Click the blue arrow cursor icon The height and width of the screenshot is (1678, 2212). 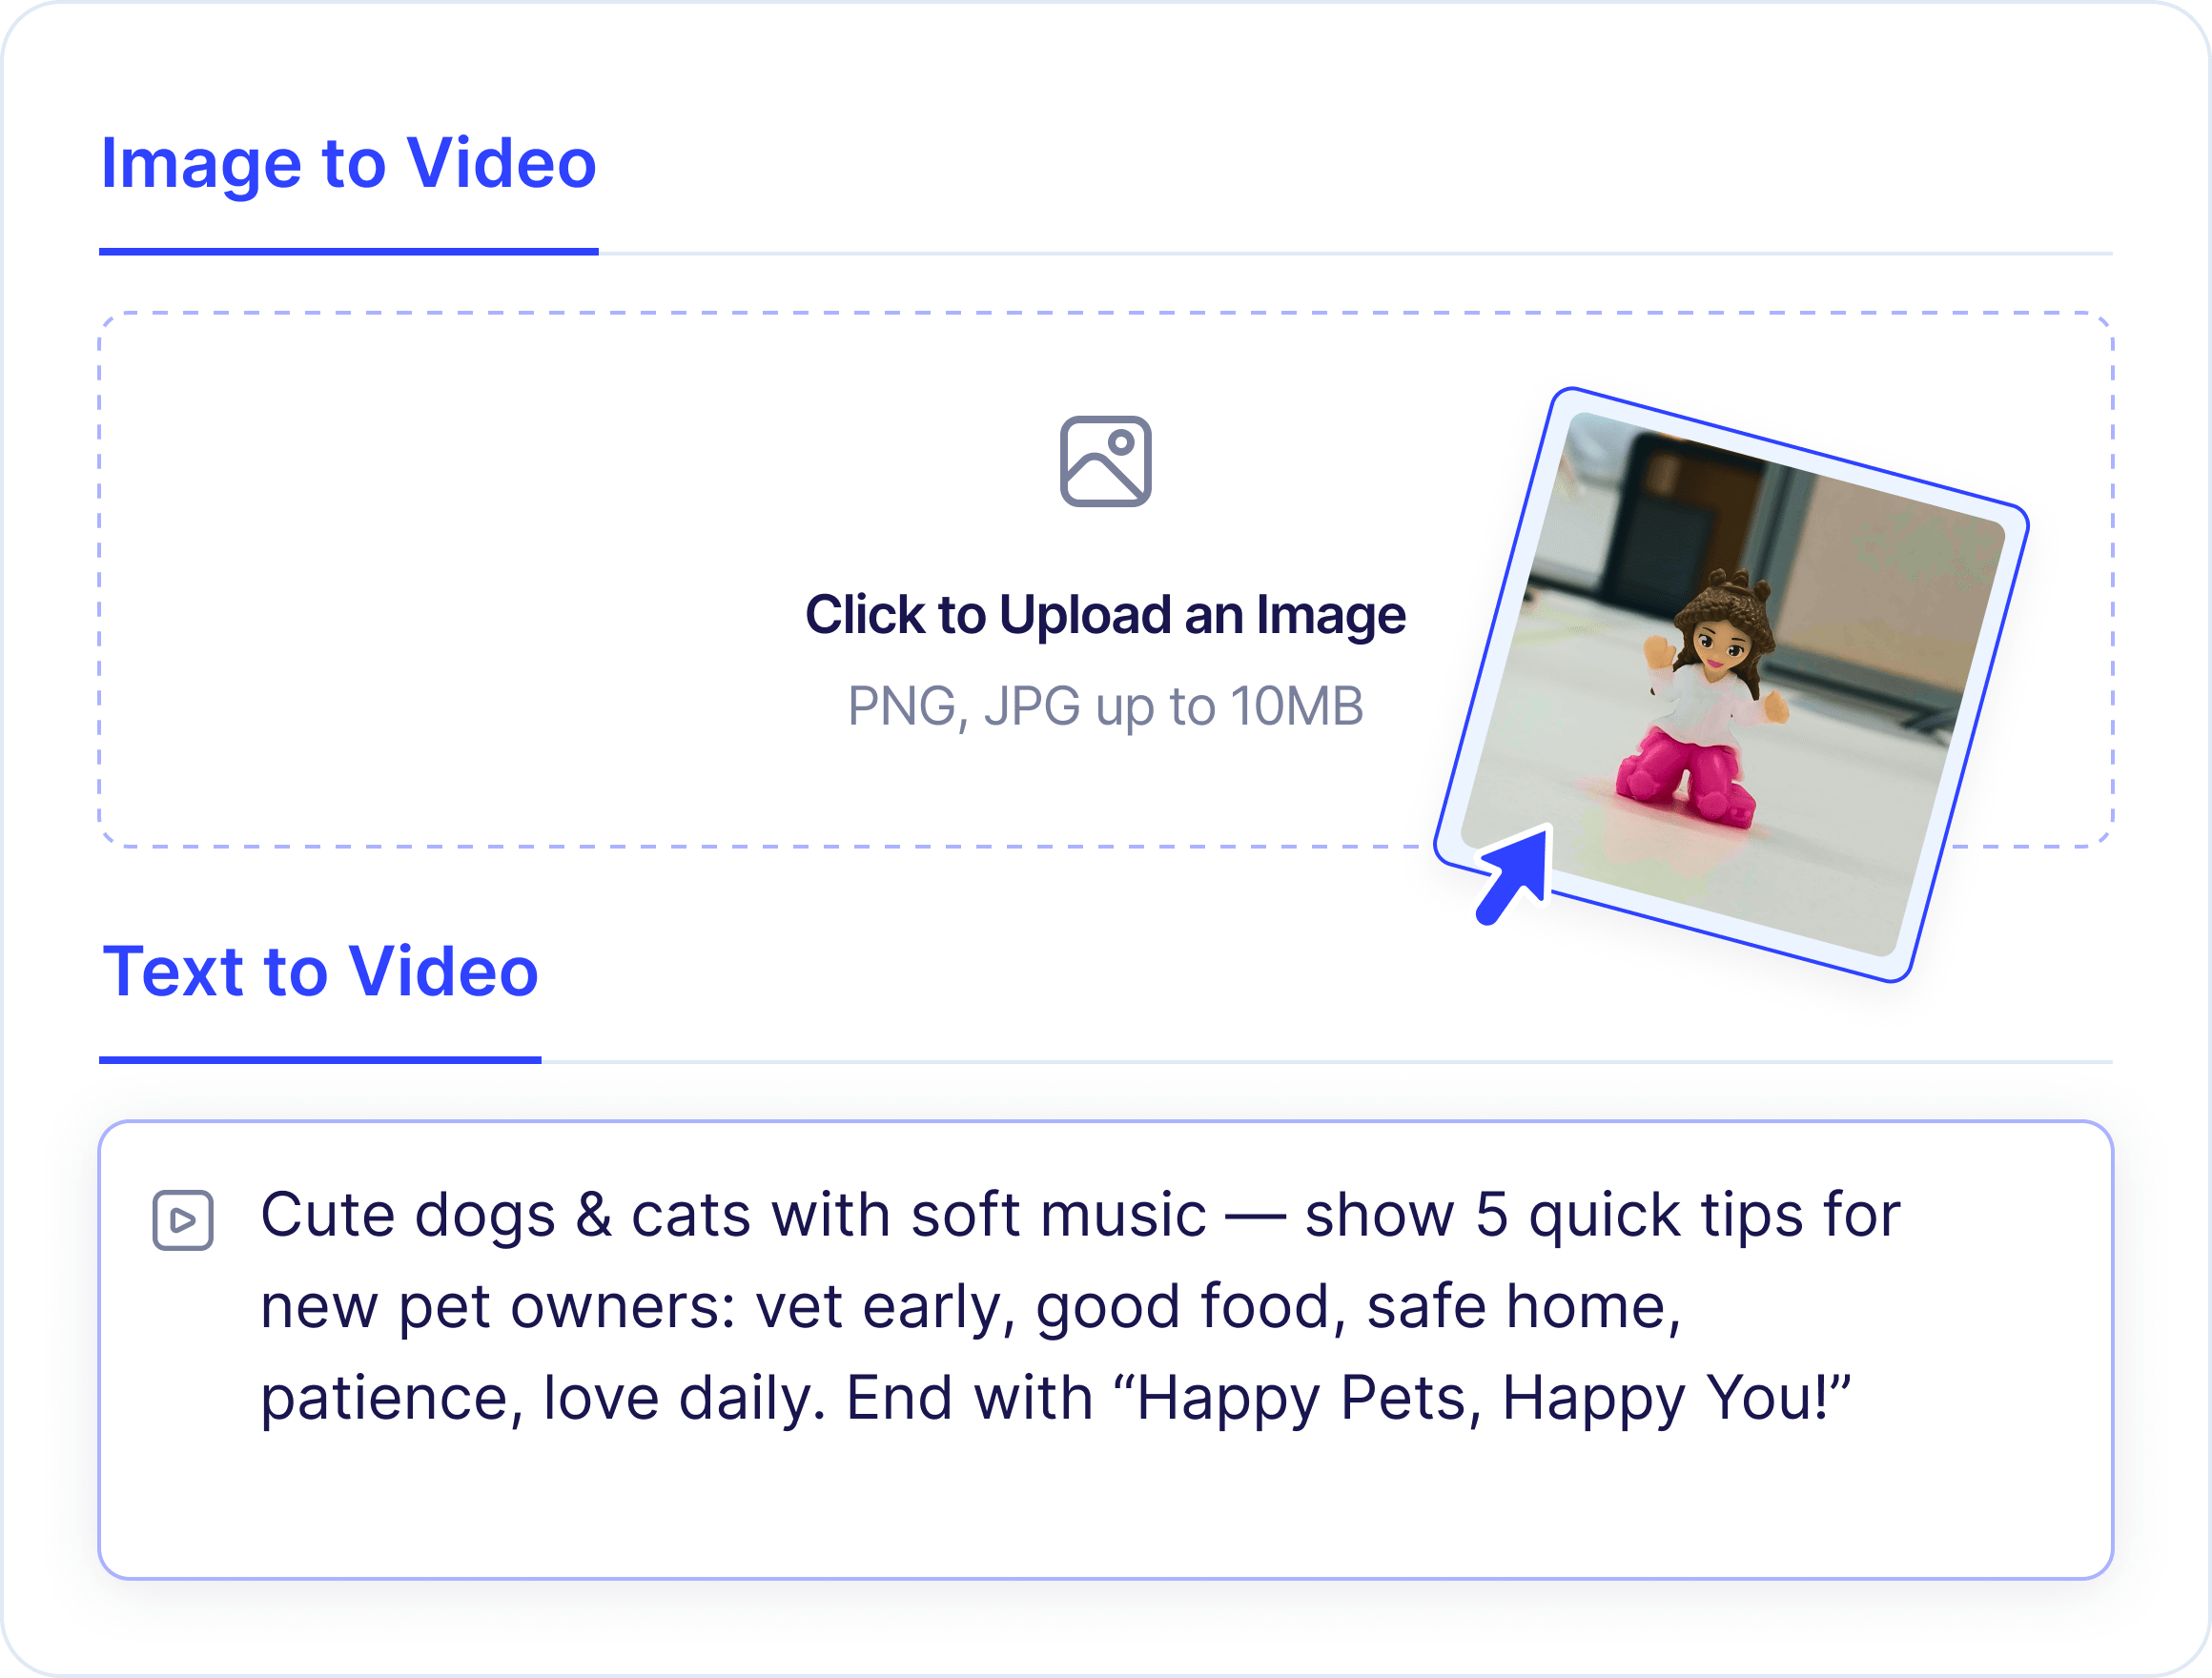coord(1514,876)
